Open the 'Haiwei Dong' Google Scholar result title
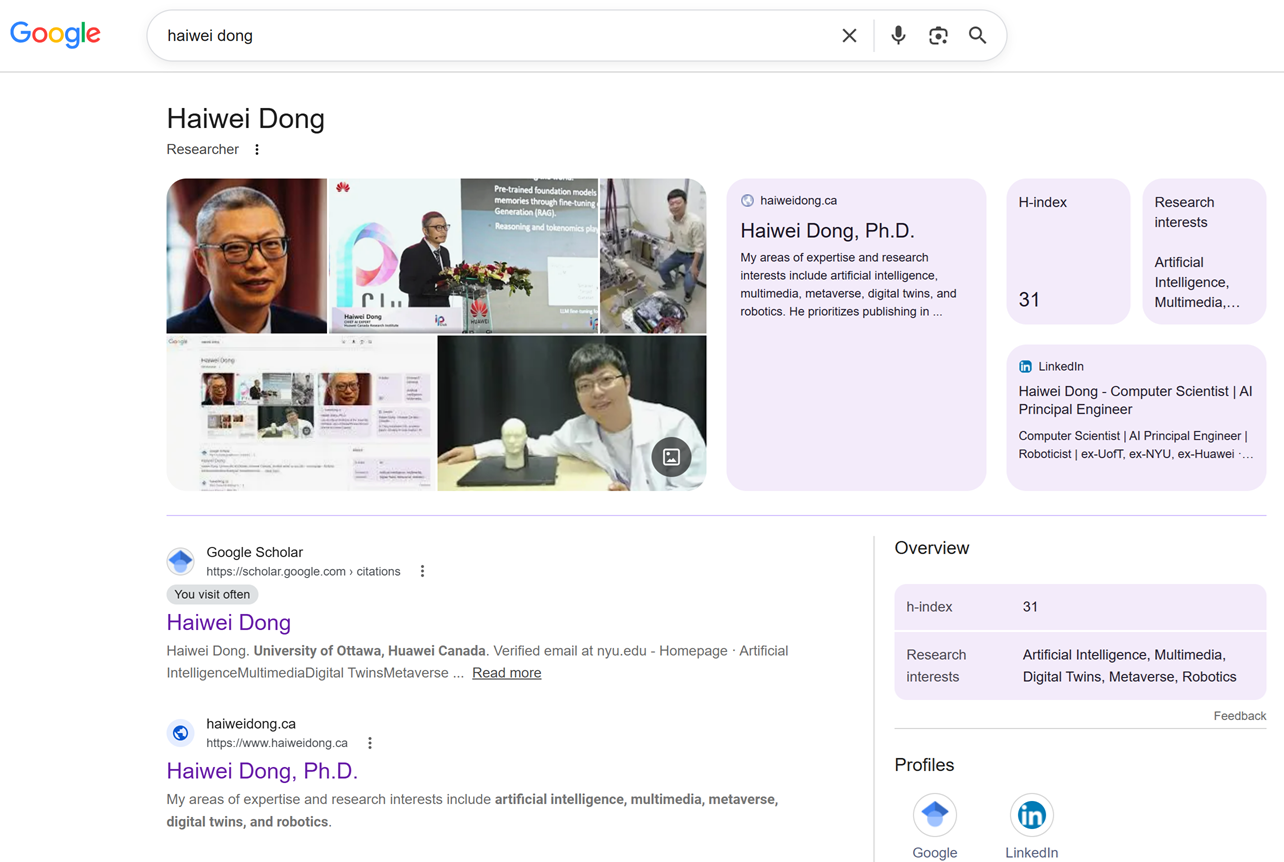This screenshot has width=1284, height=862. tap(229, 622)
